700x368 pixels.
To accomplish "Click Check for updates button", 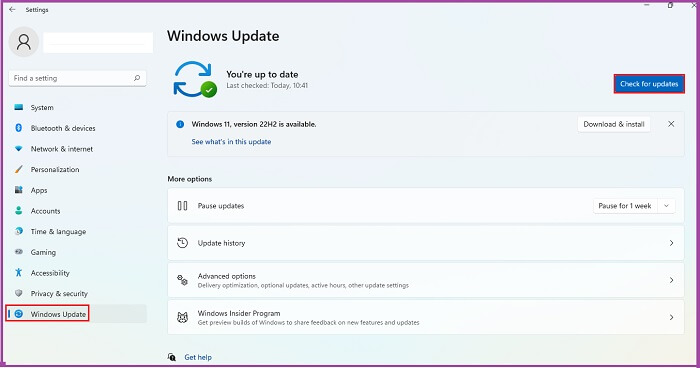I will tap(649, 84).
